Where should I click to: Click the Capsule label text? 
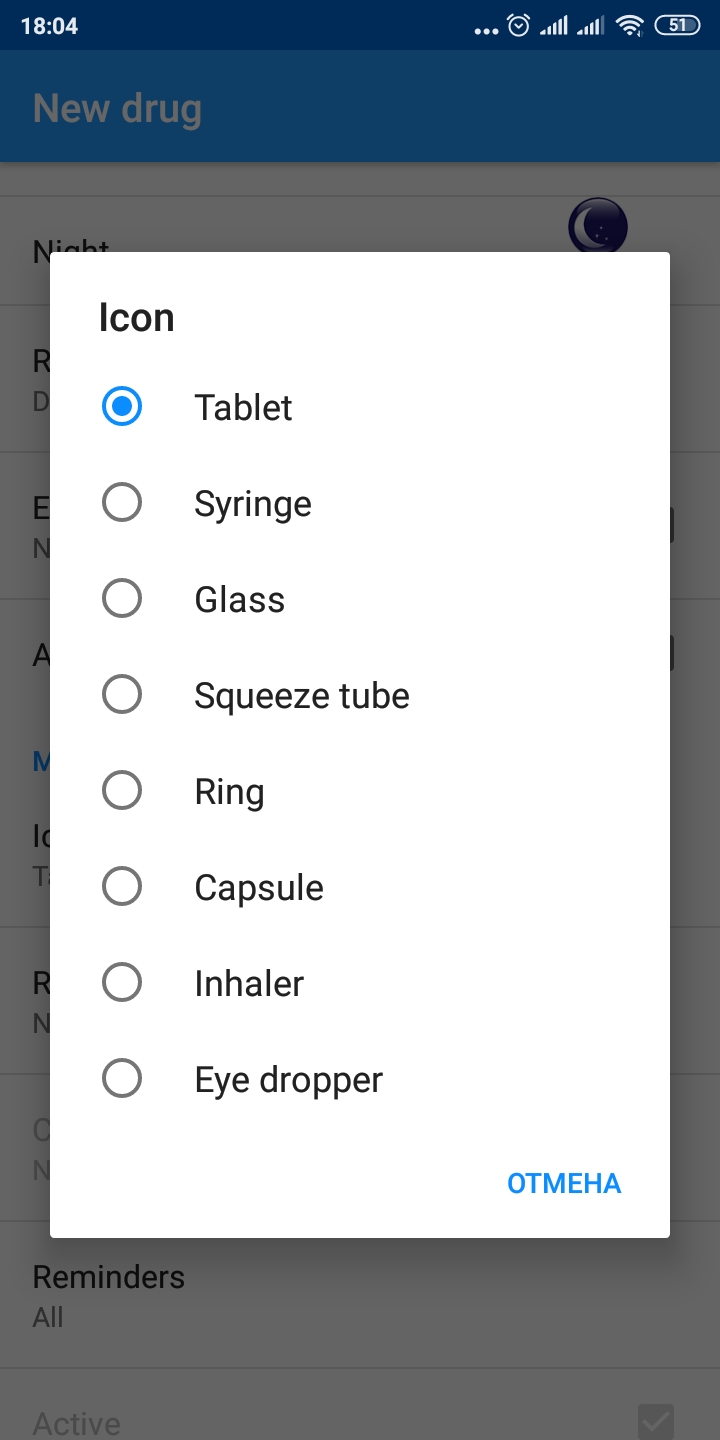pos(259,888)
